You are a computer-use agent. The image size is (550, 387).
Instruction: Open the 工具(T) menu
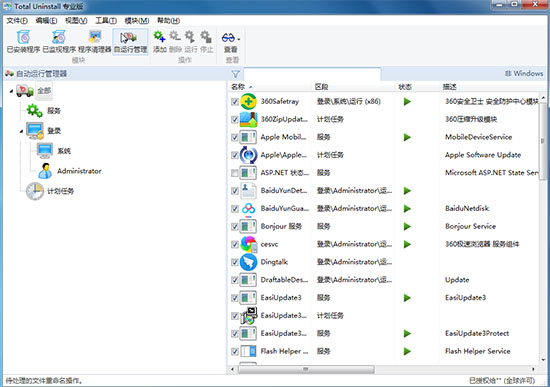[106, 21]
